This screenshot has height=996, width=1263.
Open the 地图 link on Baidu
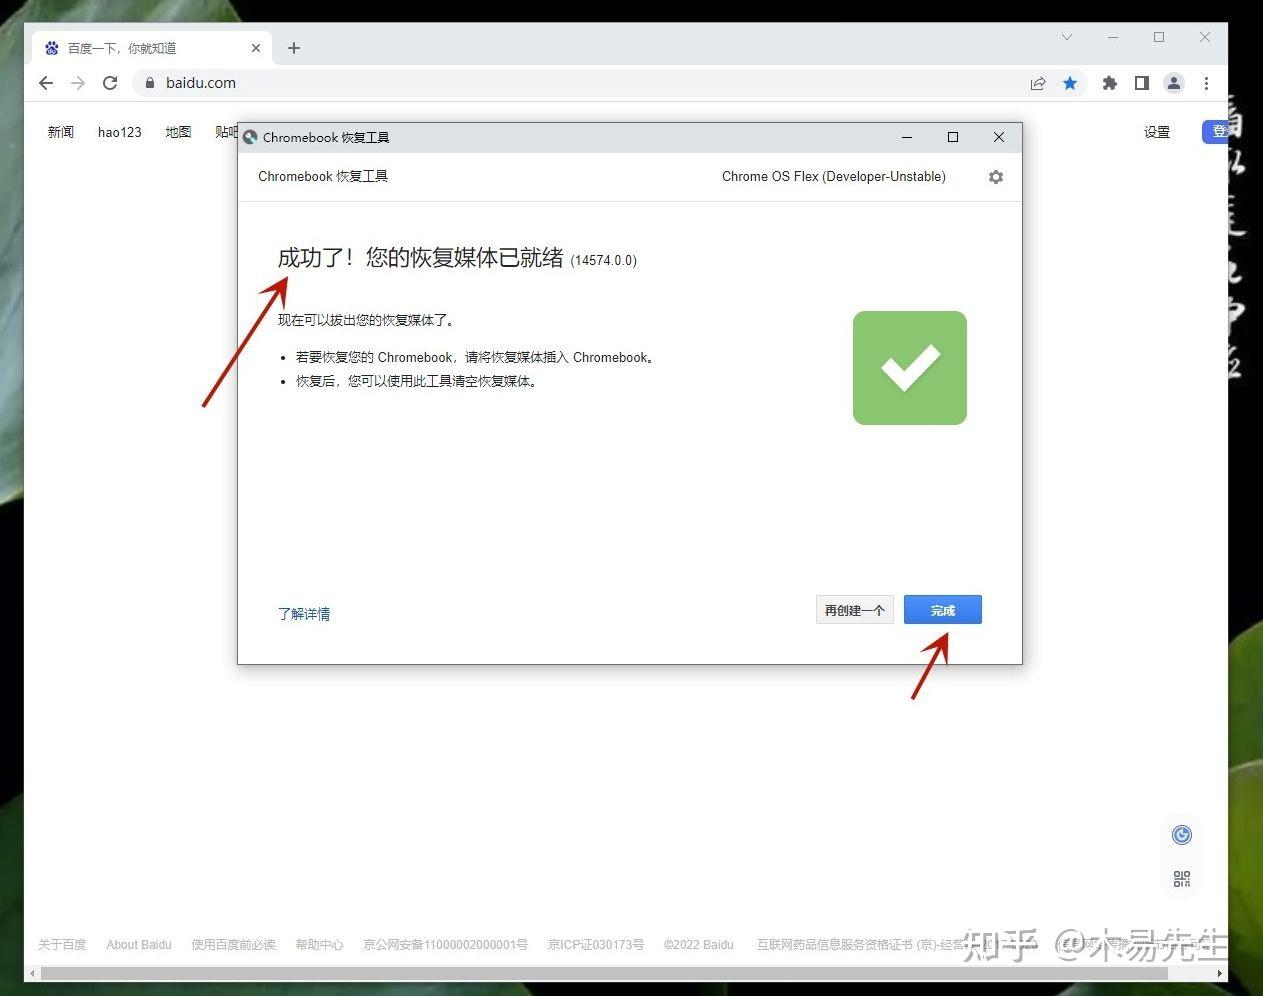pos(178,132)
